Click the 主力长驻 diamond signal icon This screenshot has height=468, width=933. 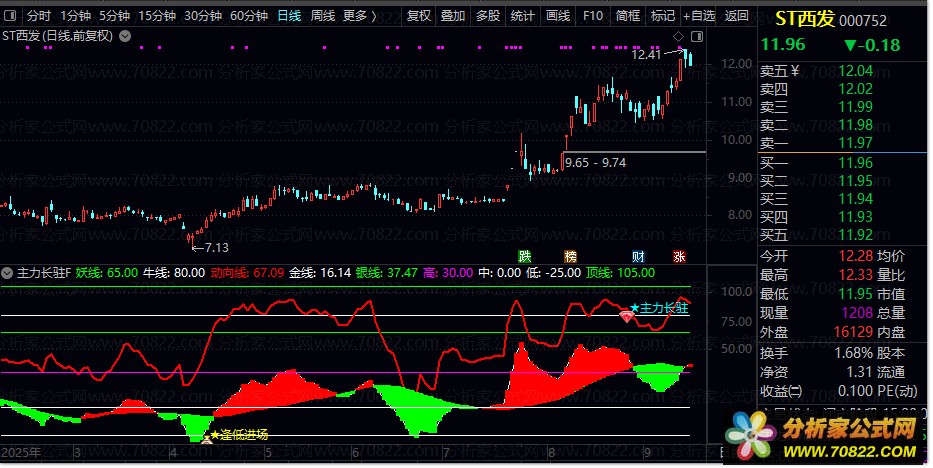pos(627,316)
